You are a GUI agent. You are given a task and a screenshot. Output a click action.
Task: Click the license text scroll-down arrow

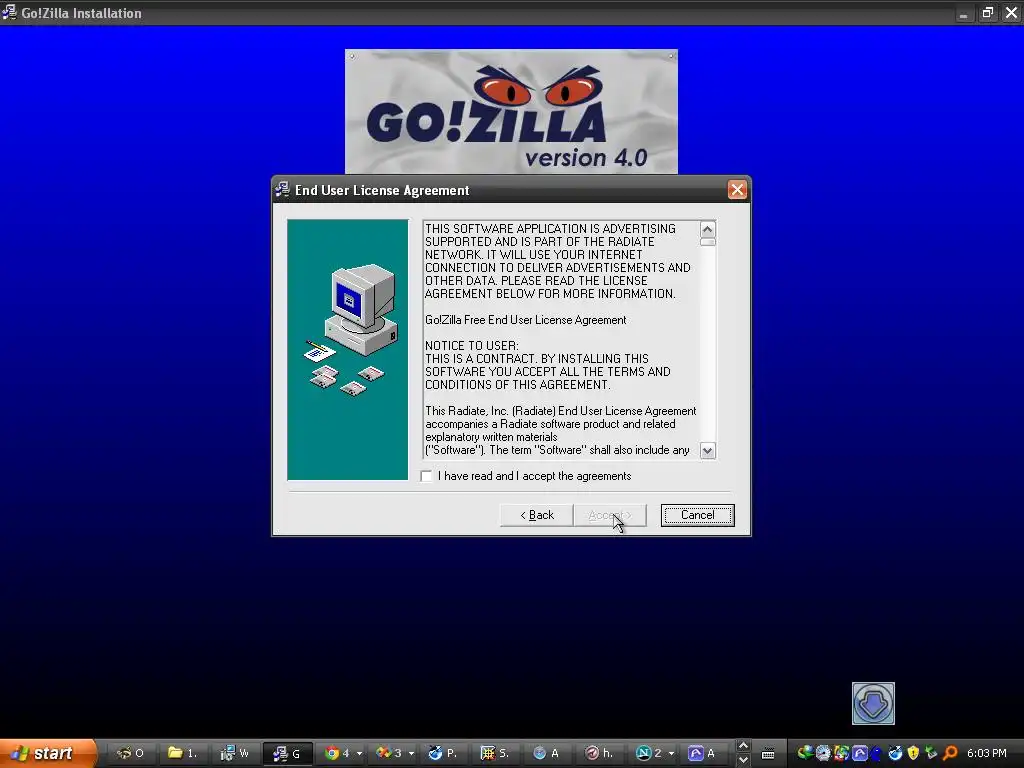[707, 451]
